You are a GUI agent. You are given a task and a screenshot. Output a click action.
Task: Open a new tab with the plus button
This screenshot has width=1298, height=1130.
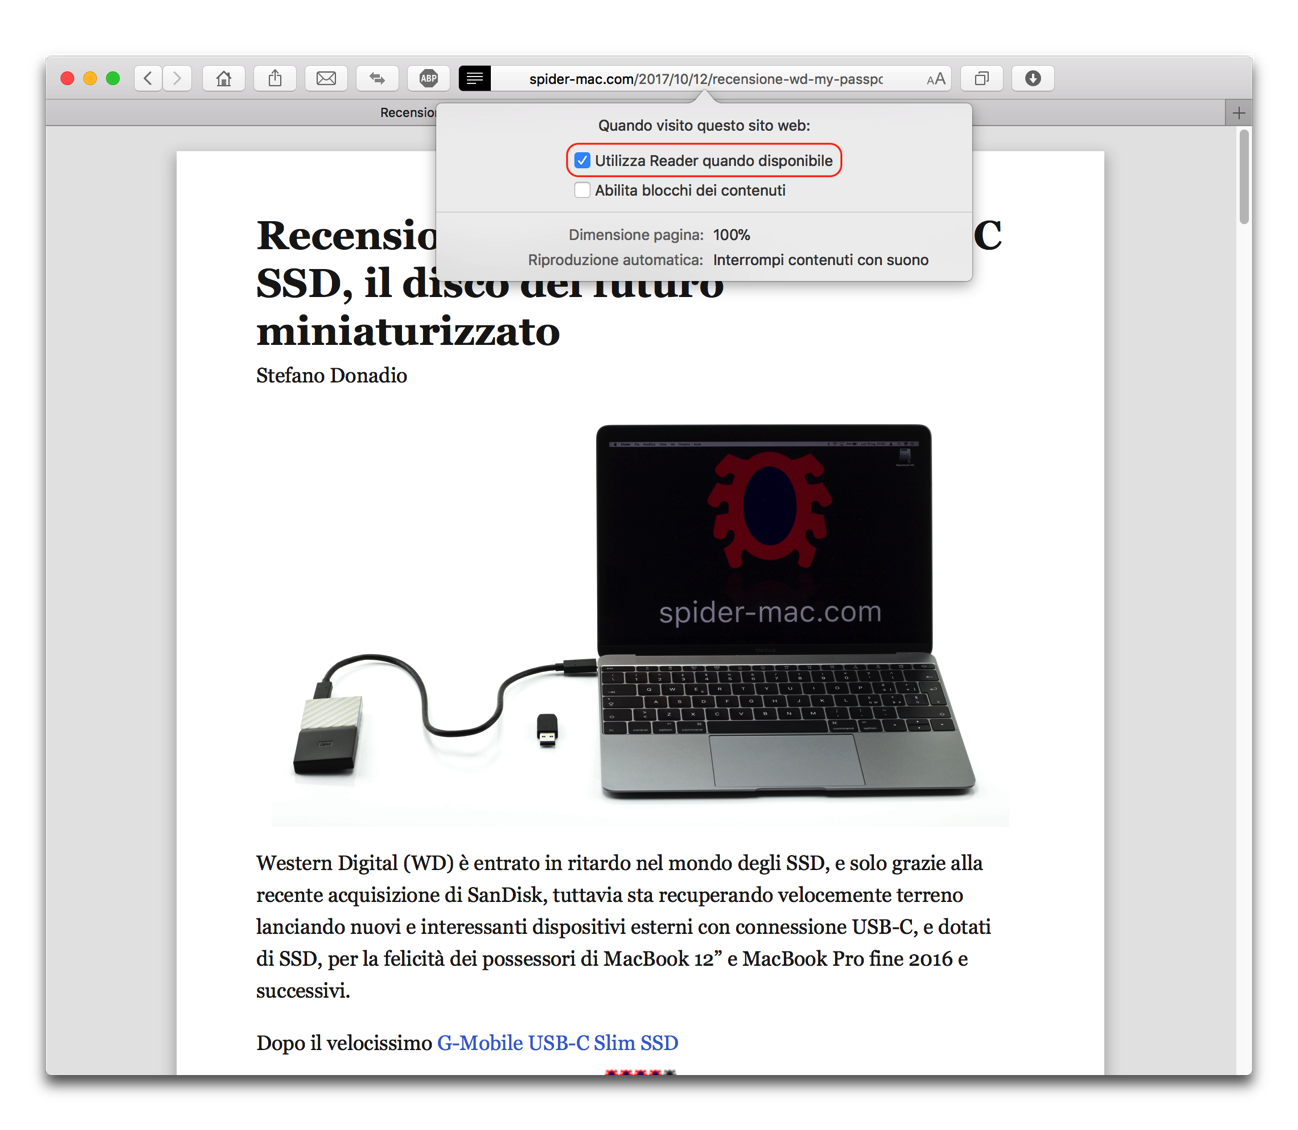pyautogui.click(x=1239, y=112)
